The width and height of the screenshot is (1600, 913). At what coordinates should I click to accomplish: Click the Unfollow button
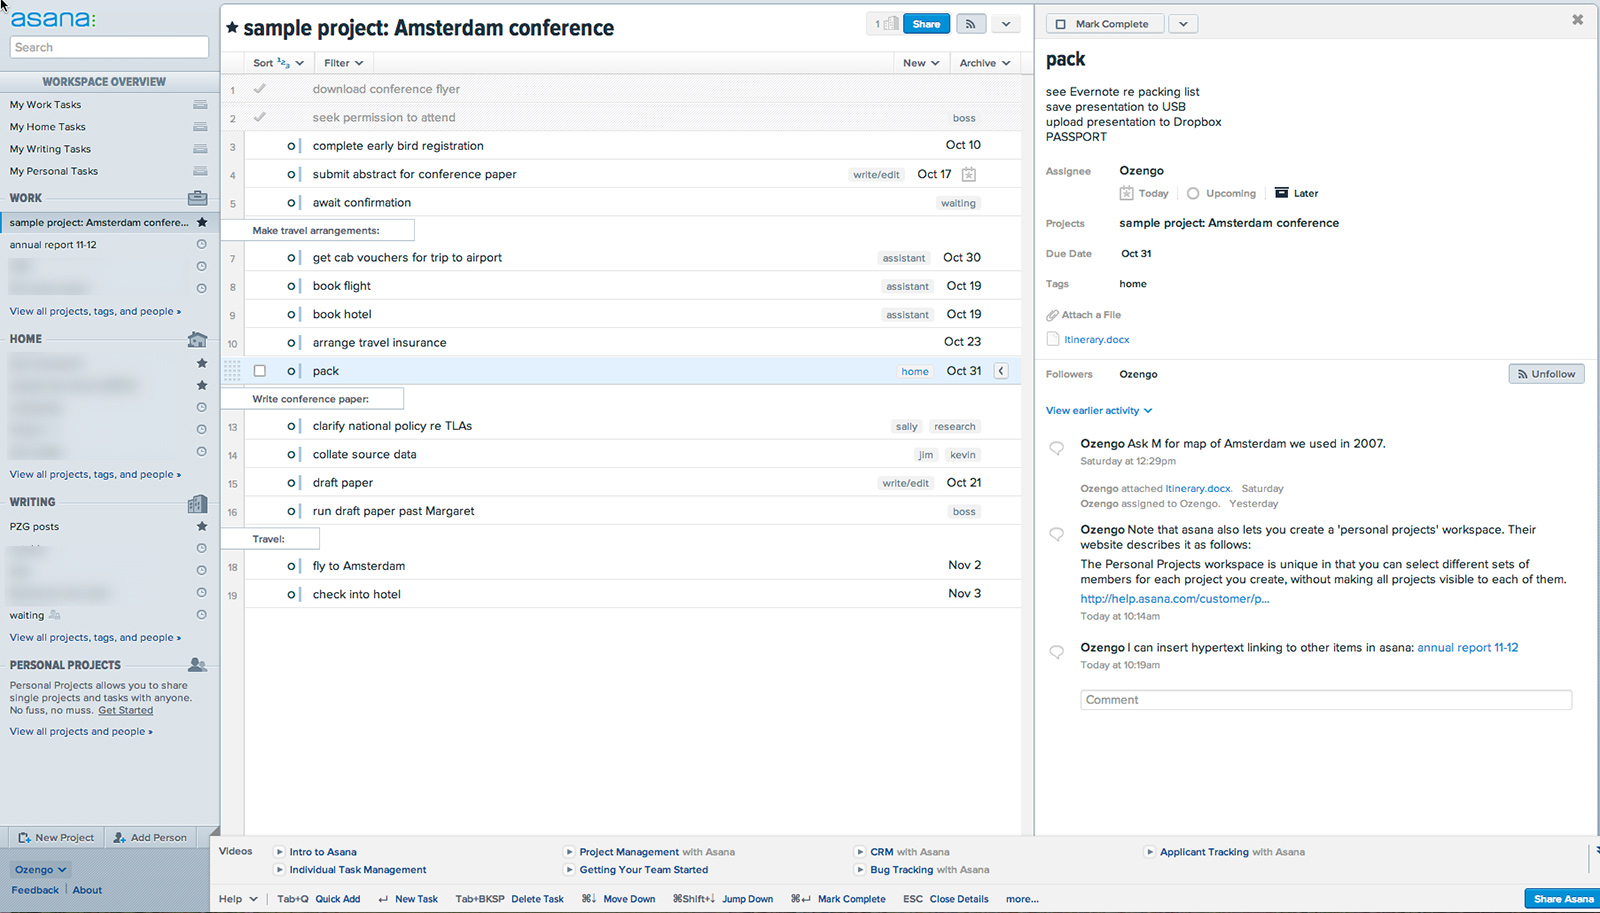click(1546, 374)
